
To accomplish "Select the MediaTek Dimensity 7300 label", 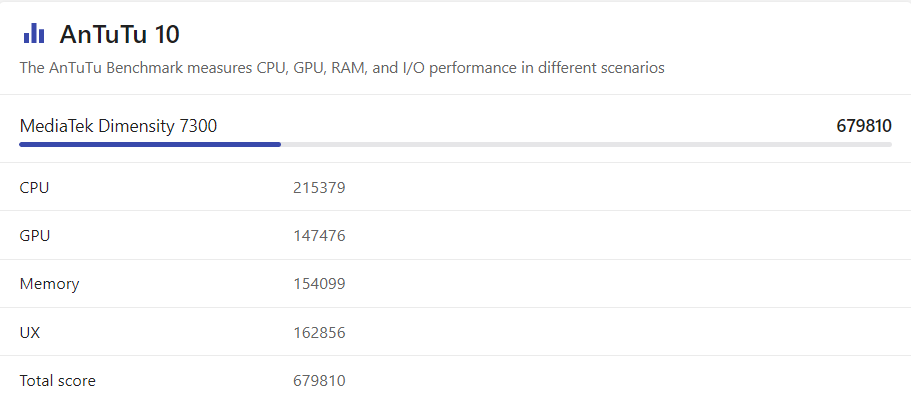I will click(118, 126).
